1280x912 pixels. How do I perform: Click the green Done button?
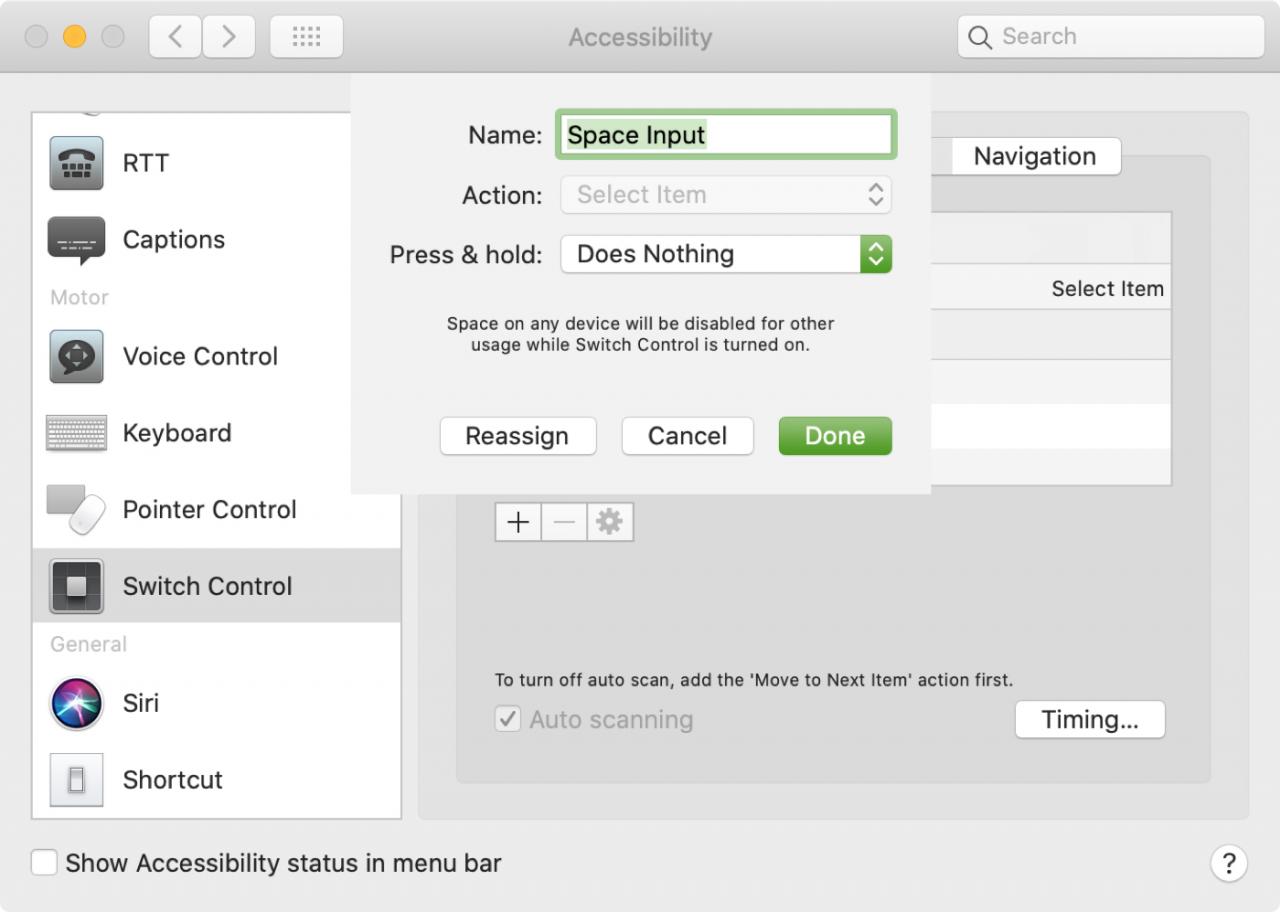pyautogui.click(x=835, y=436)
